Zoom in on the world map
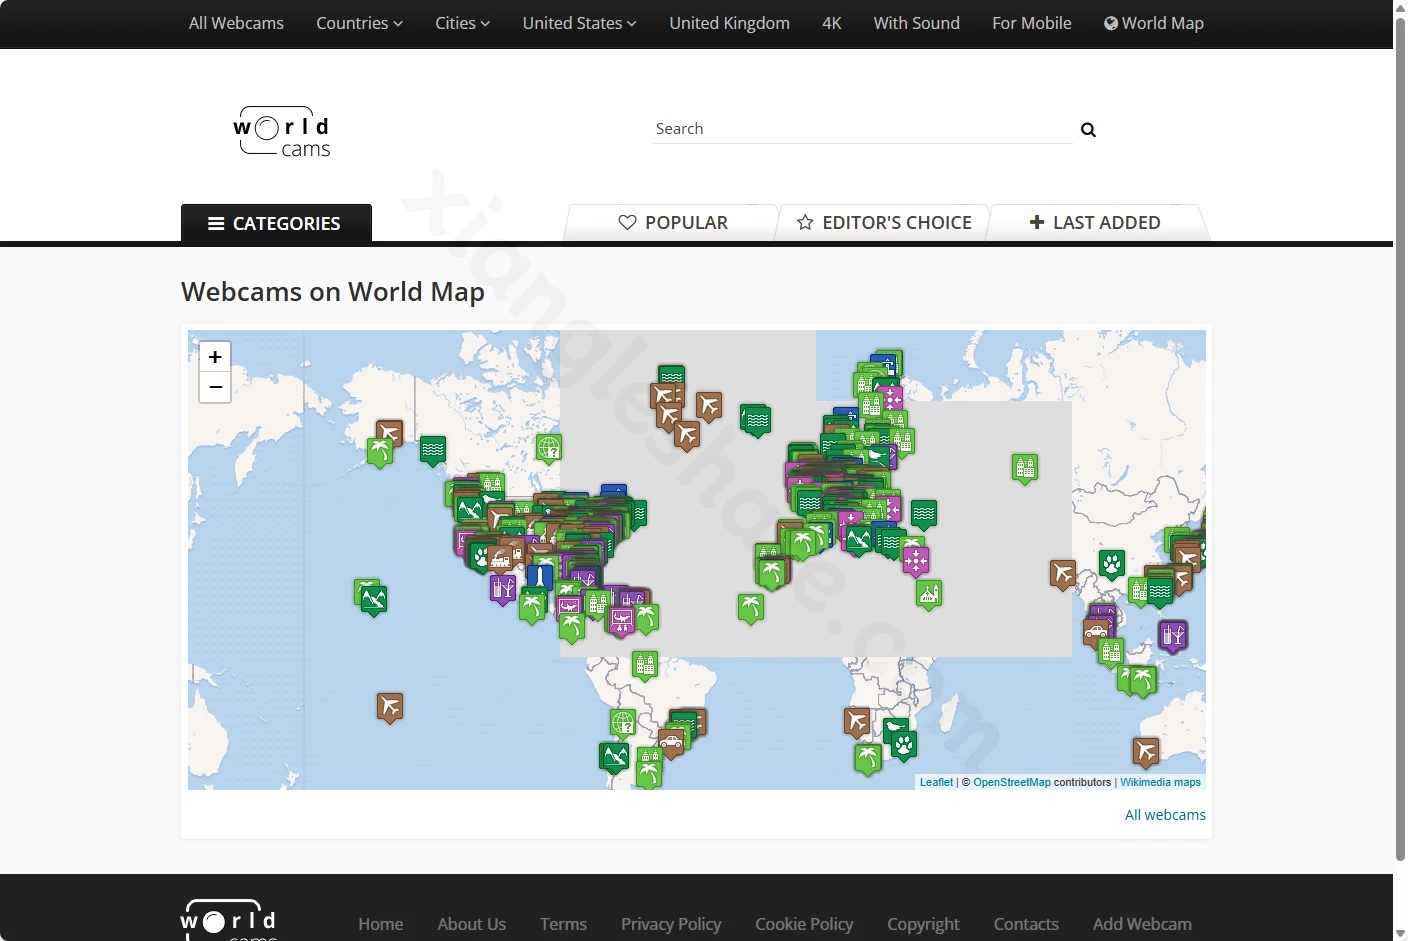The width and height of the screenshot is (1408, 941). pos(215,357)
